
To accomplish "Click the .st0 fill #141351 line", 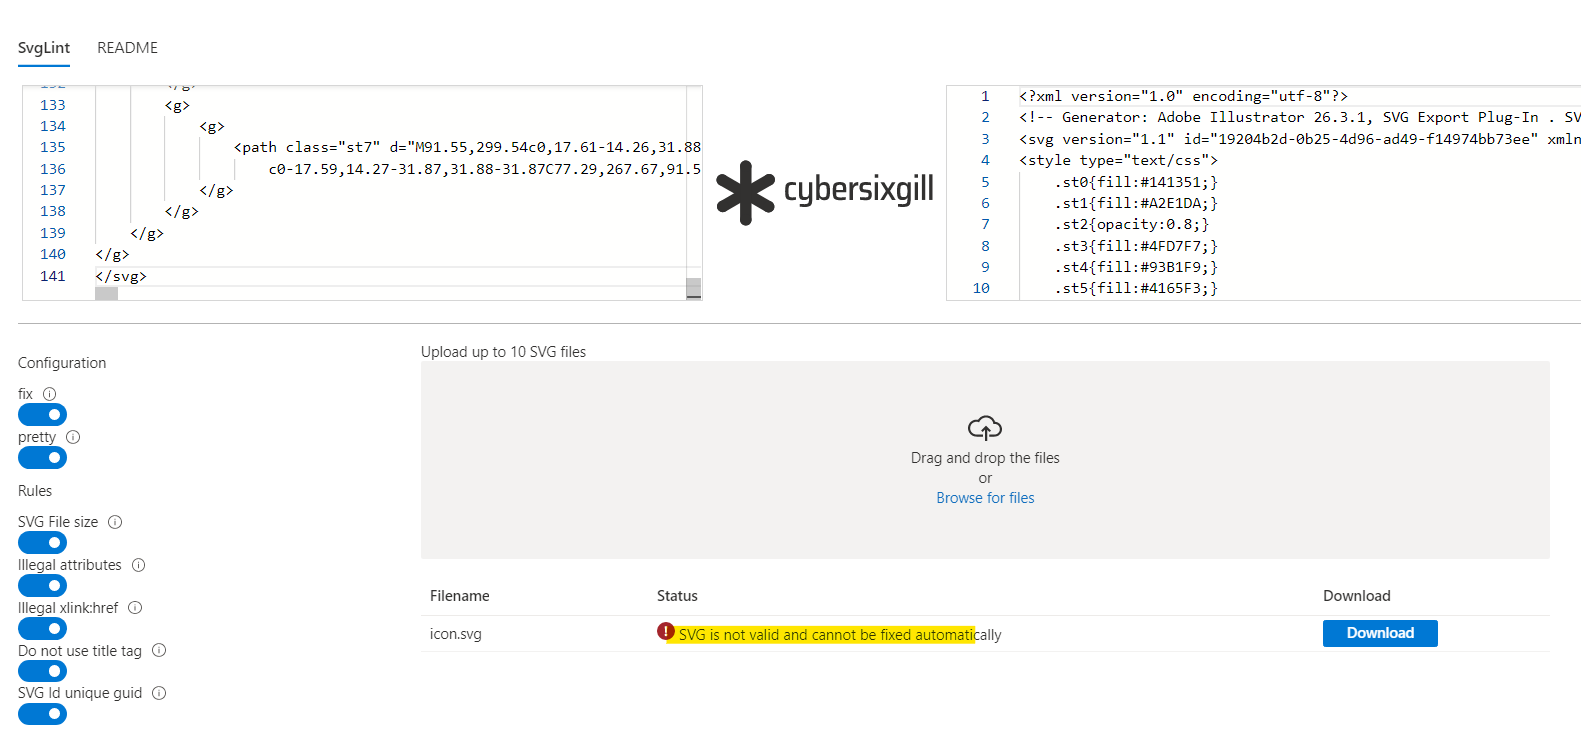I will [x=1136, y=182].
